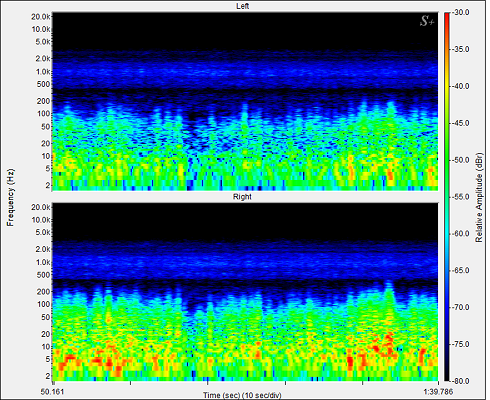Click the S+ logo icon

point(427,21)
